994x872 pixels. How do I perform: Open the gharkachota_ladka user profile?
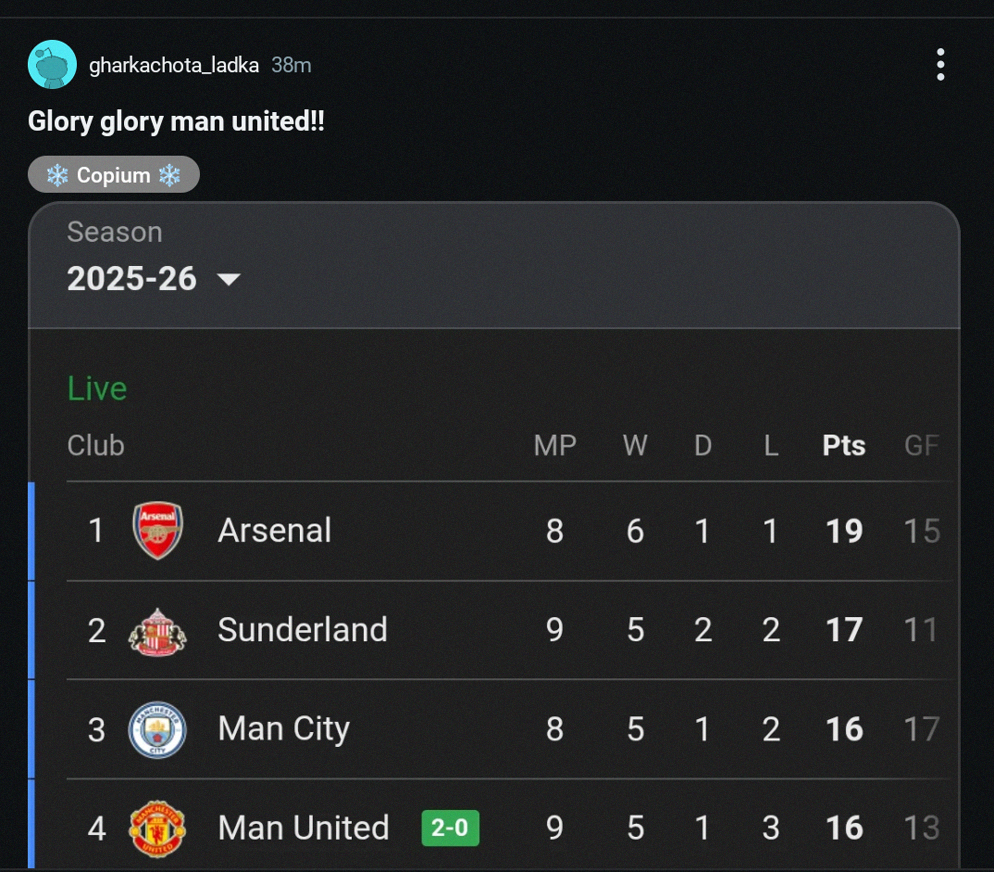[x=174, y=65]
